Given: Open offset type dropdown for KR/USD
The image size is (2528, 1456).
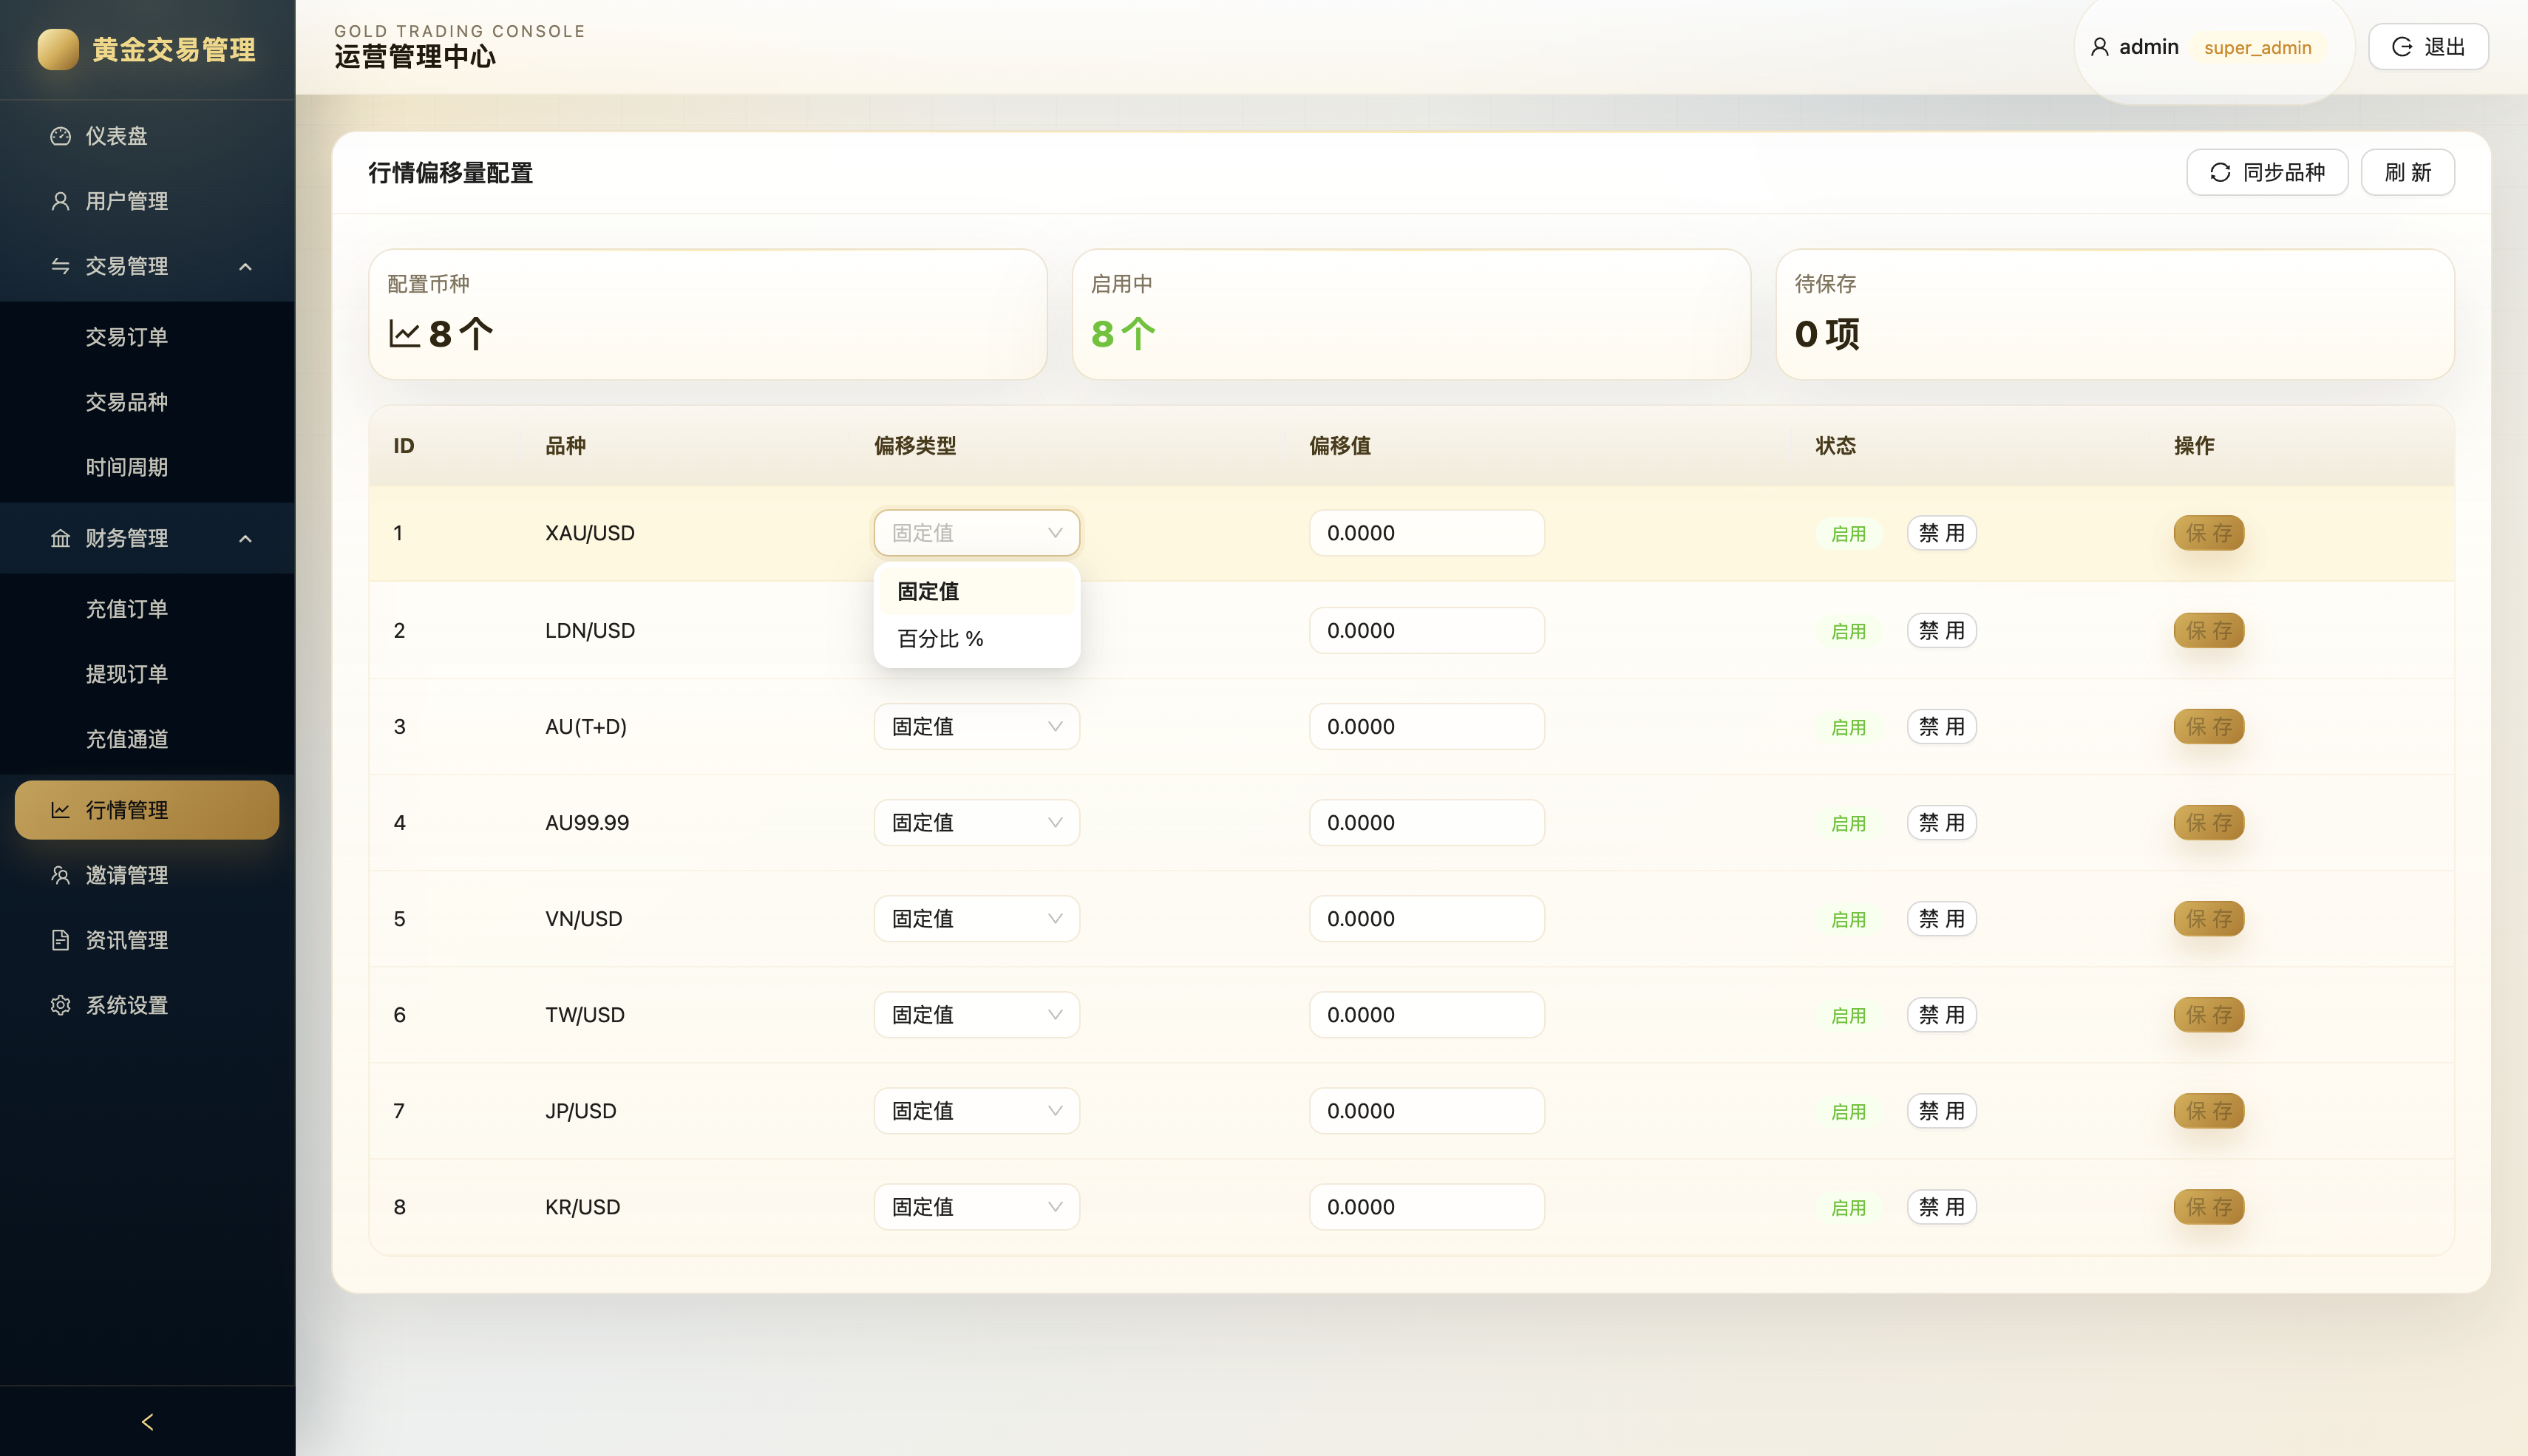Looking at the screenshot, I should click(x=977, y=1207).
